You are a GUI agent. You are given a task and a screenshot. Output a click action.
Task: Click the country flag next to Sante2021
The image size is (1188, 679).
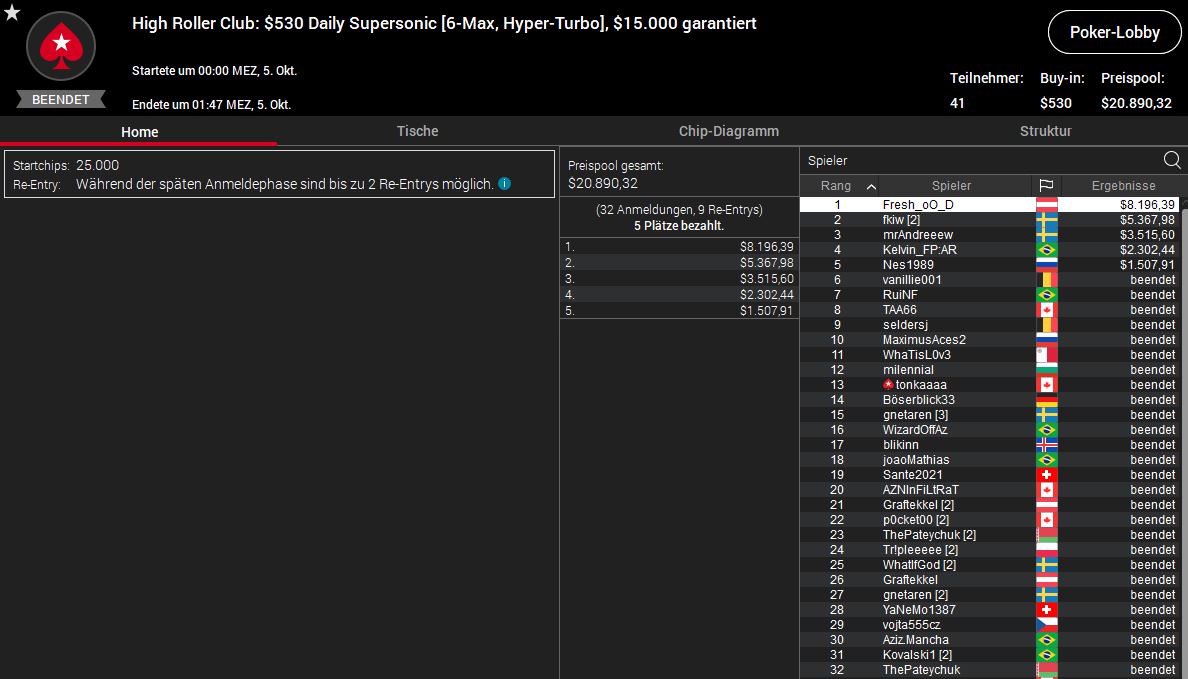(1046, 475)
